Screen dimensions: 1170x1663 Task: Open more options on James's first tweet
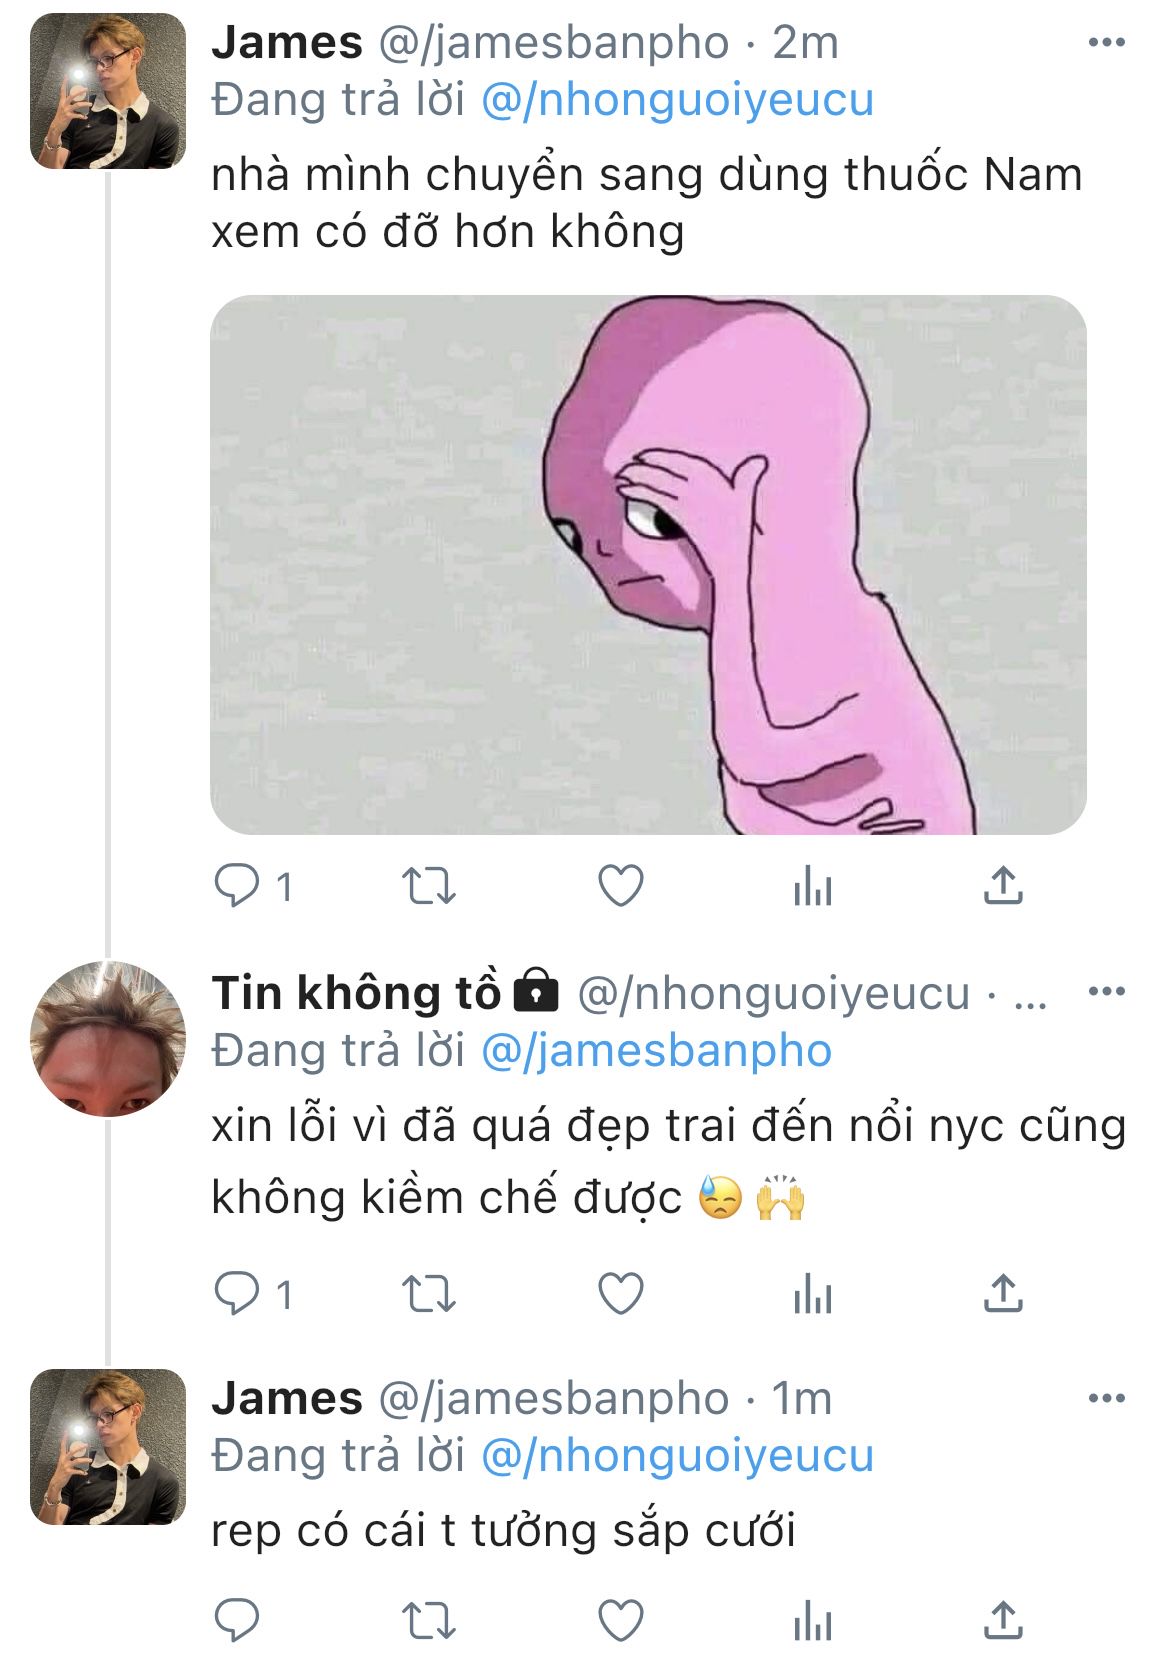pos(1106,42)
